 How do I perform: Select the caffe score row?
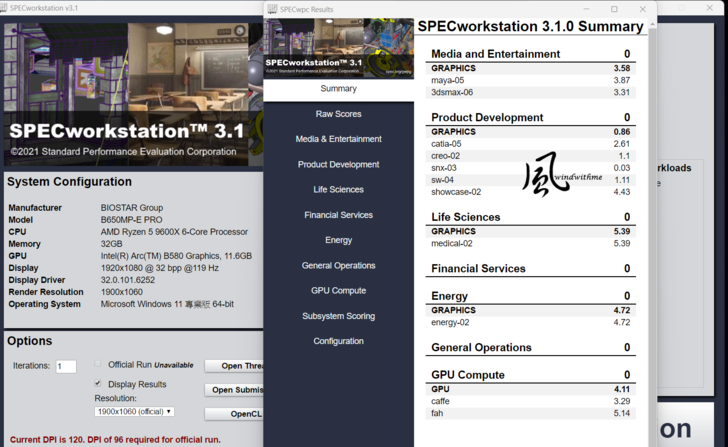pos(530,402)
